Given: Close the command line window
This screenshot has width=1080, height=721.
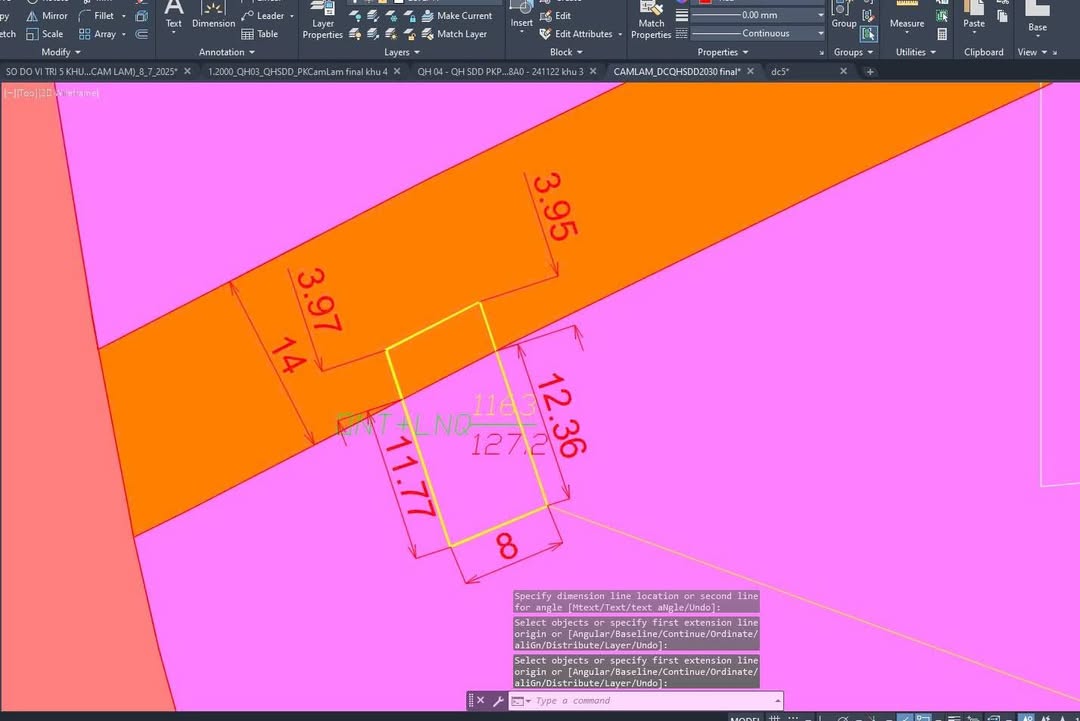Looking at the screenshot, I should click(480, 701).
